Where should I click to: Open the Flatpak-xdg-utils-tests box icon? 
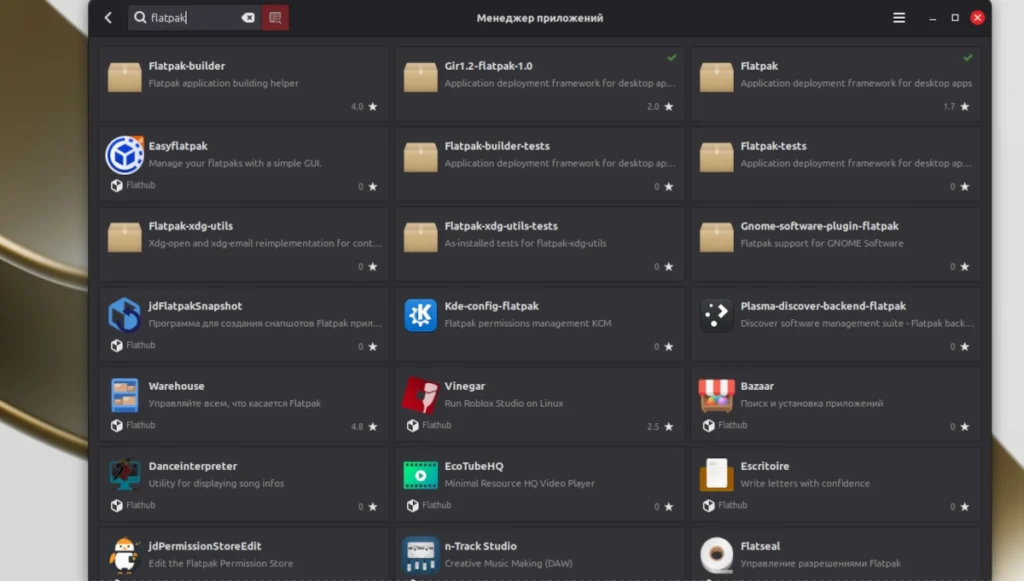coord(421,237)
